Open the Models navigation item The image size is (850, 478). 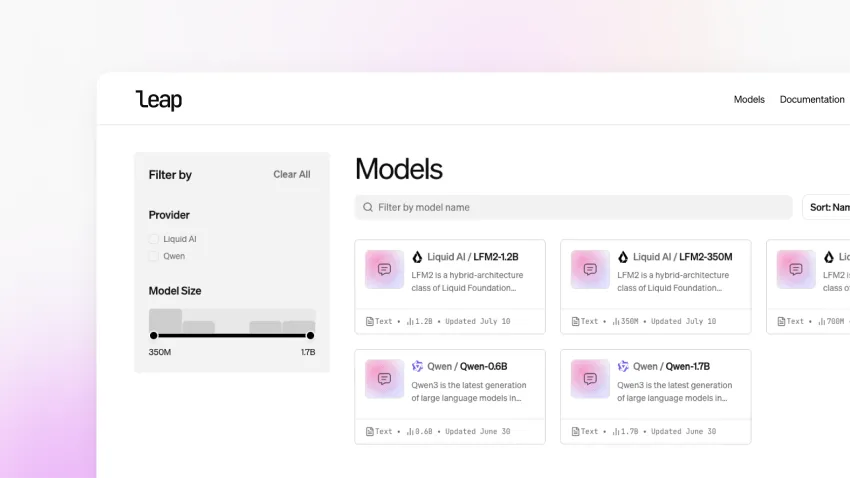pyautogui.click(x=749, y=100)
